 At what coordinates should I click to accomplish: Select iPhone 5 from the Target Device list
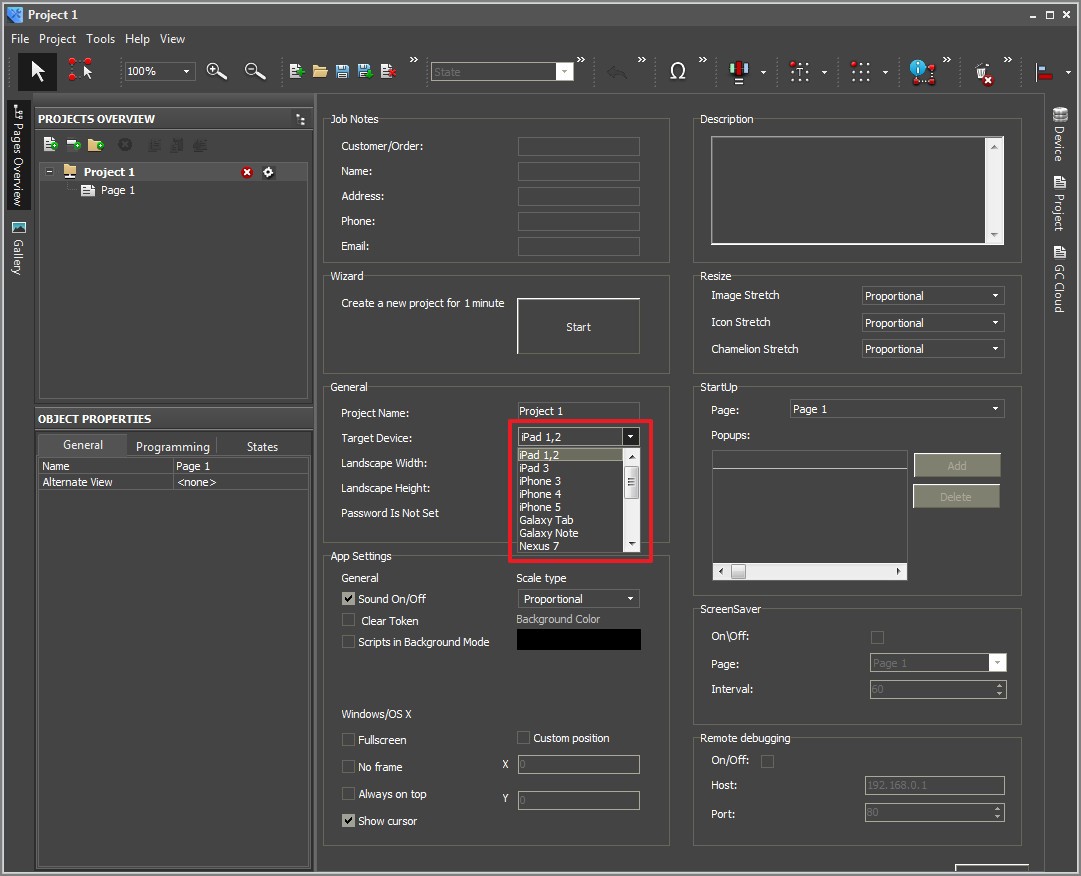click(x=540, y=506)
